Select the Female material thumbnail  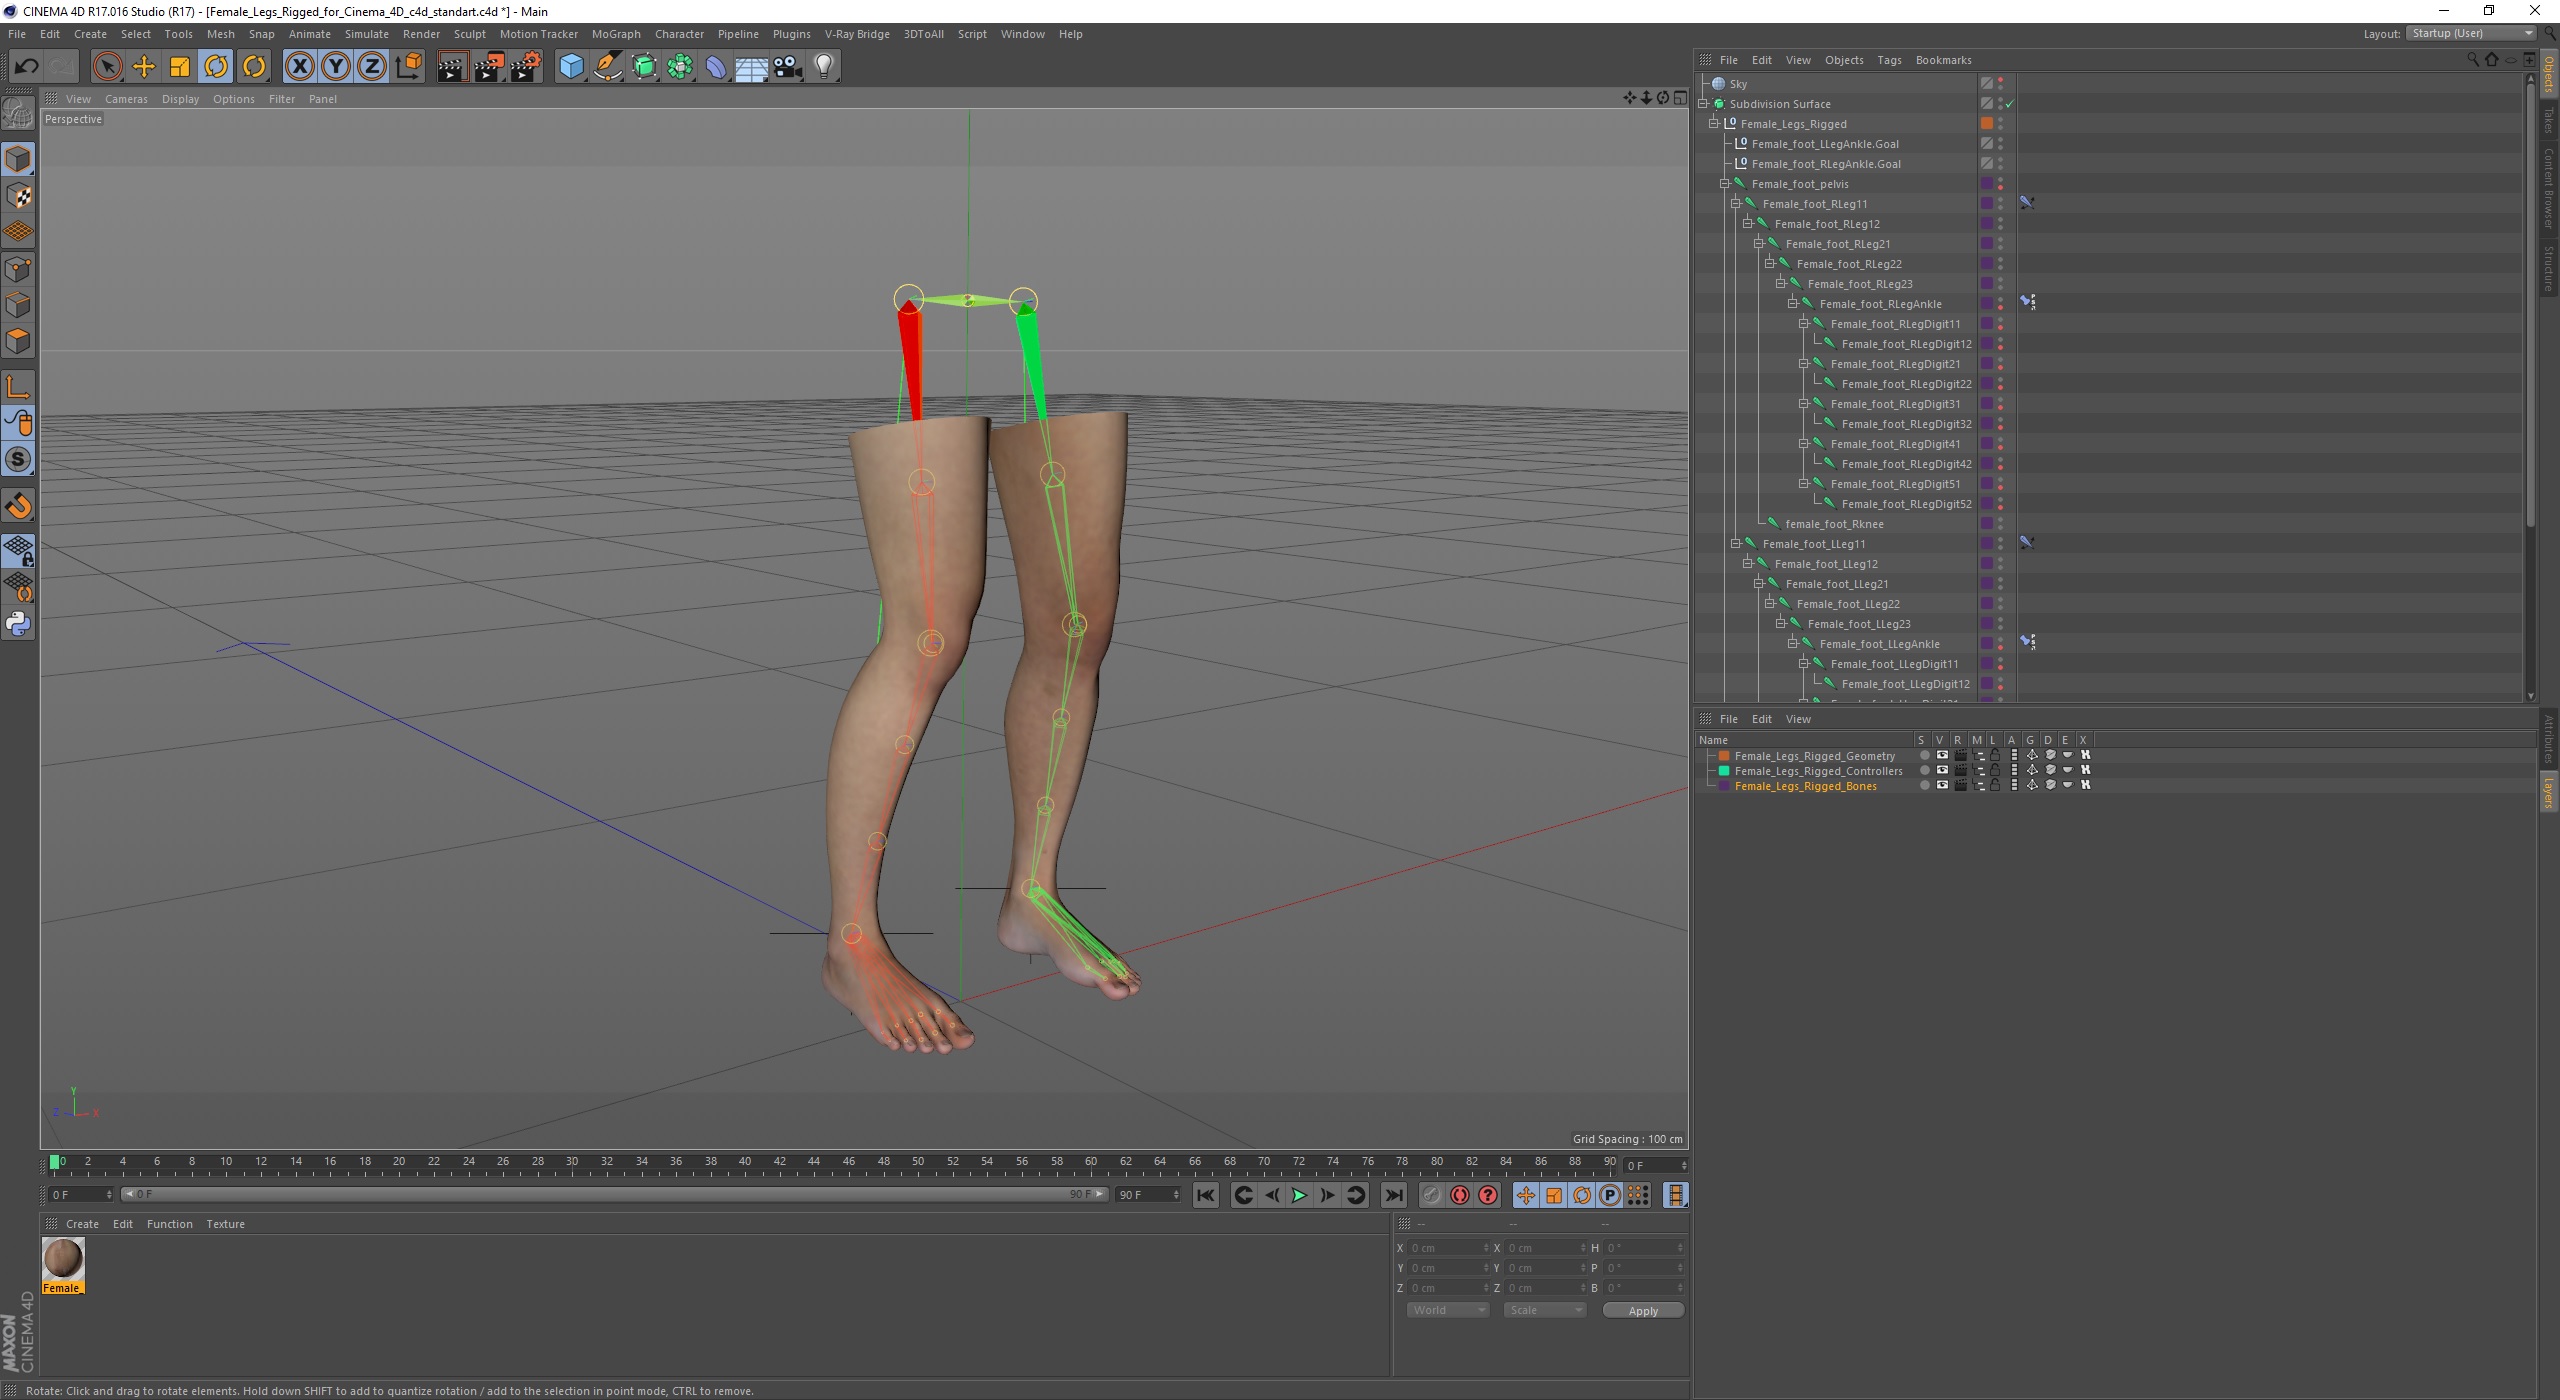pos(63,1259)
